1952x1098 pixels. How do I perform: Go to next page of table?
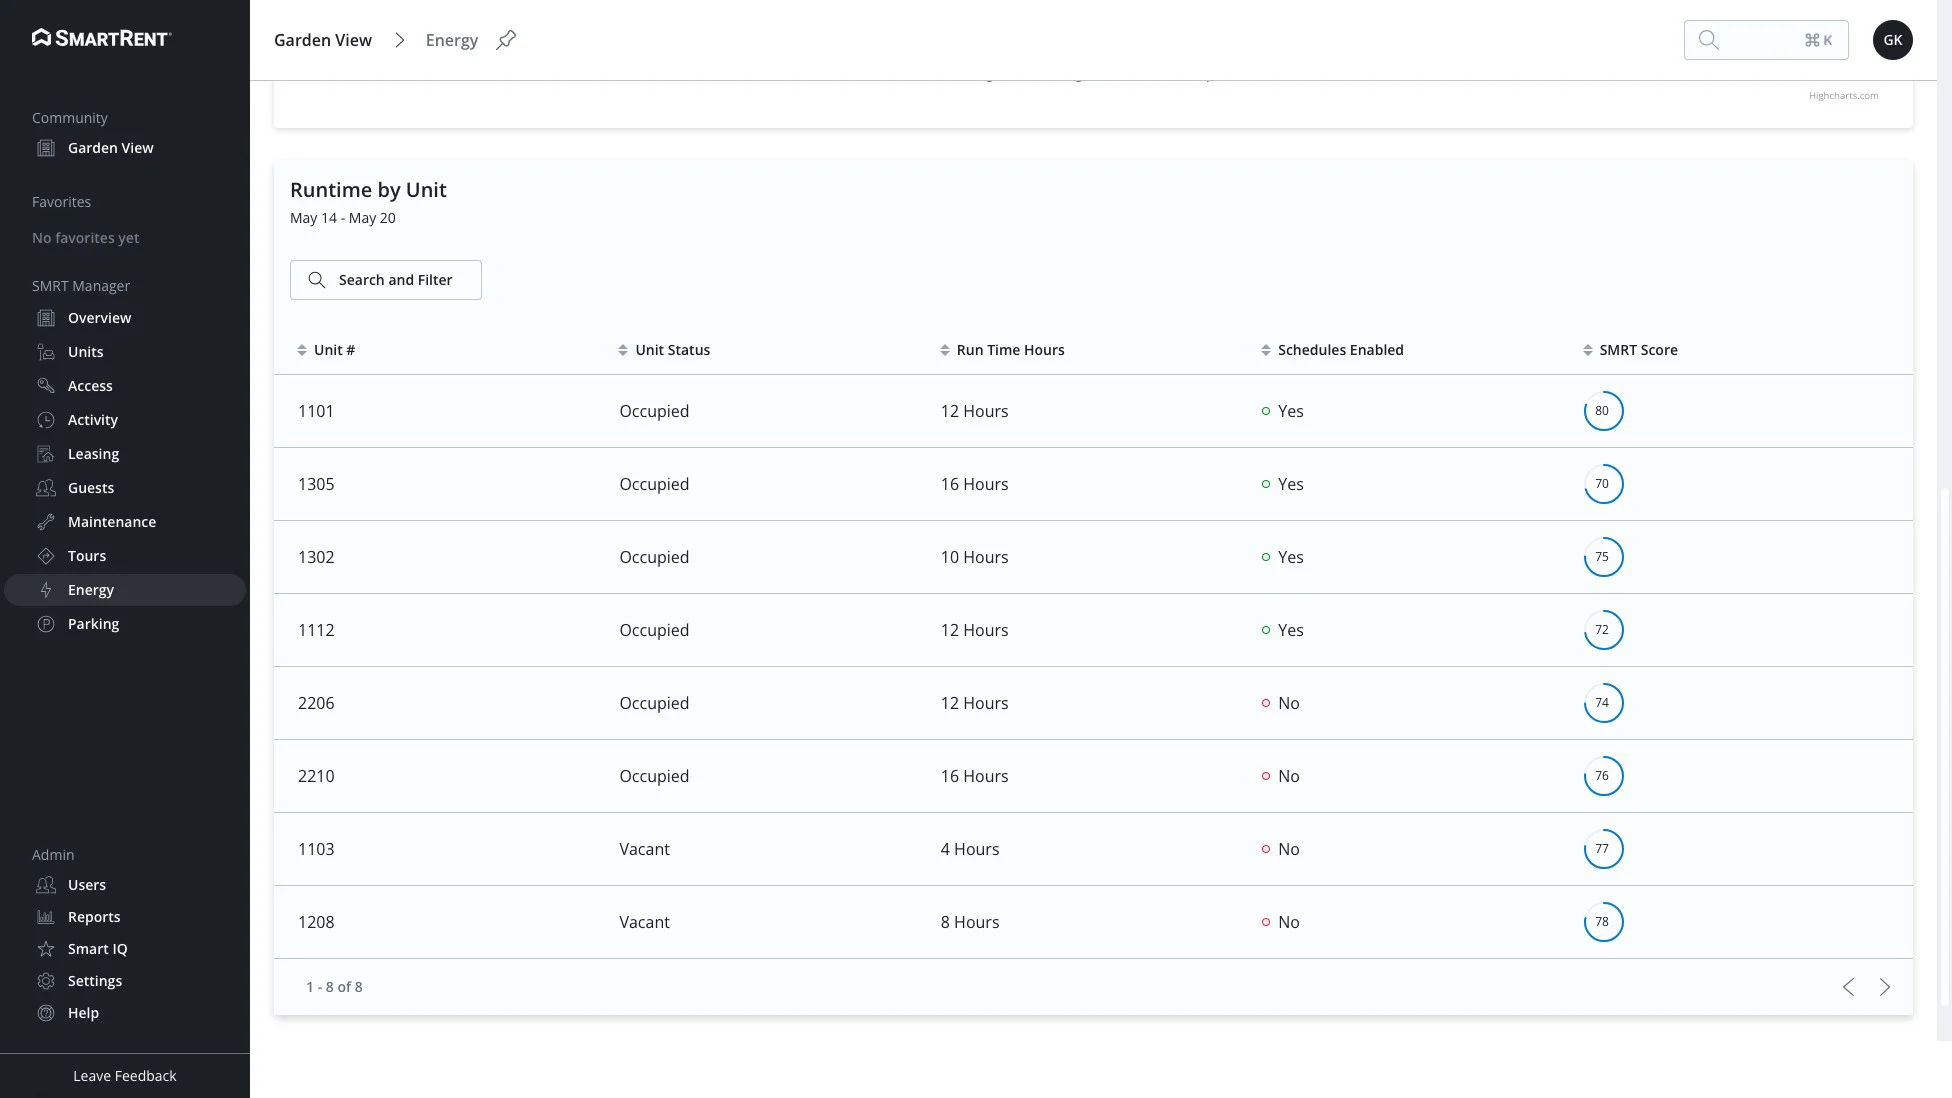point(1885,987)
